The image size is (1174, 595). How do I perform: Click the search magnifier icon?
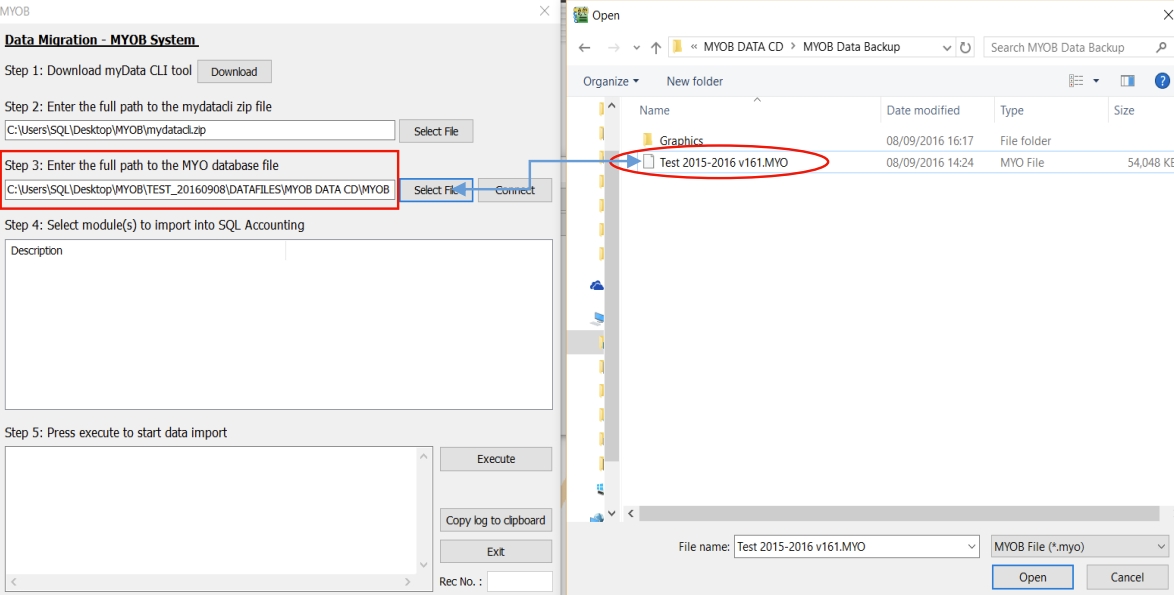coord(1160,48)
